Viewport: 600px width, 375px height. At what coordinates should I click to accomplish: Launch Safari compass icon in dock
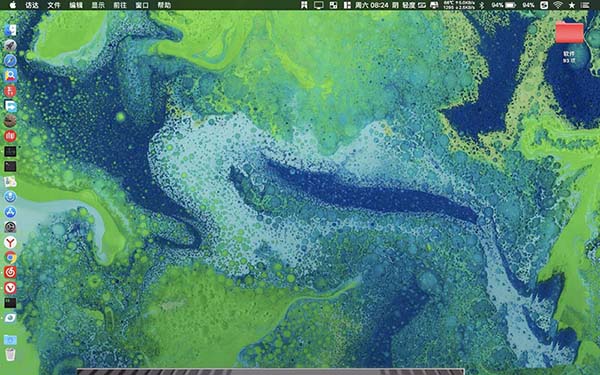10,60
